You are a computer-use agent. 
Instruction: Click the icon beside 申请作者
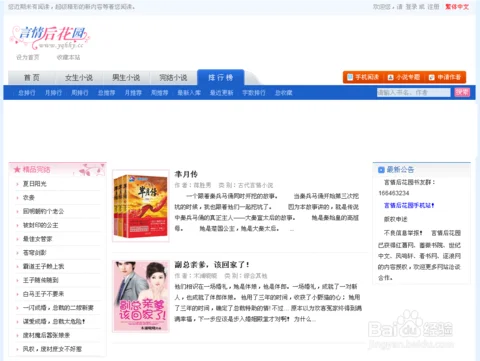tap(431, 77)
